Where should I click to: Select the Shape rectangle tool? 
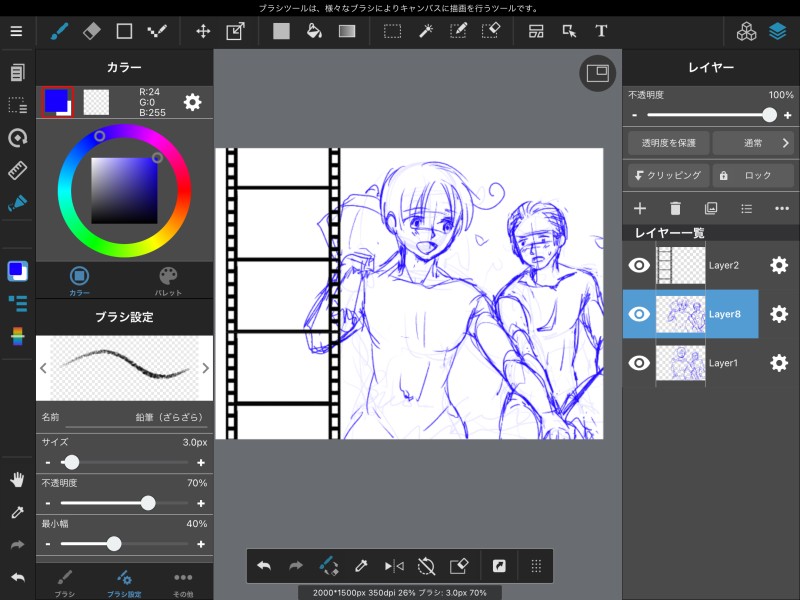124,31
